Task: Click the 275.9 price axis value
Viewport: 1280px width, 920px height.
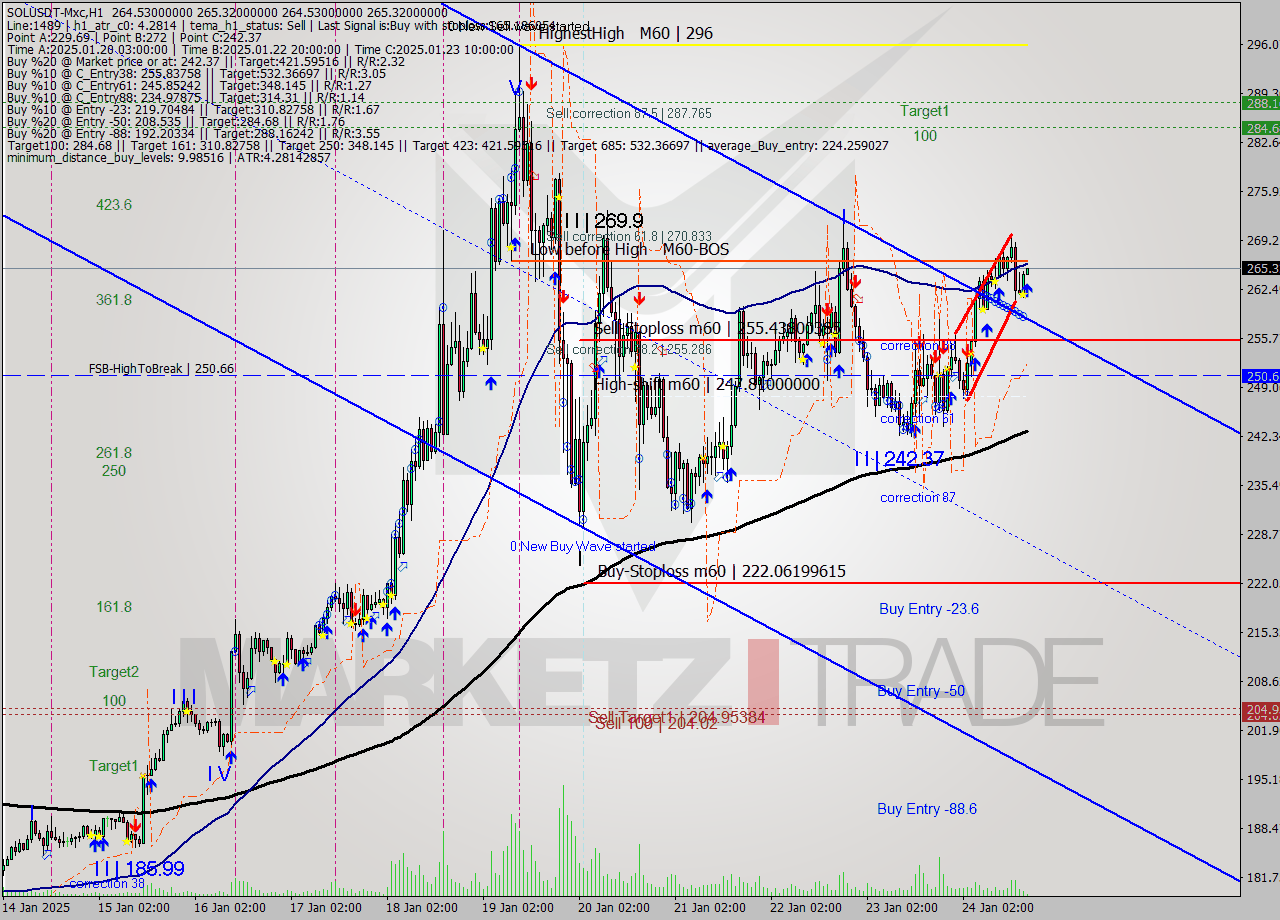Action: click(x=1261, y=191)
